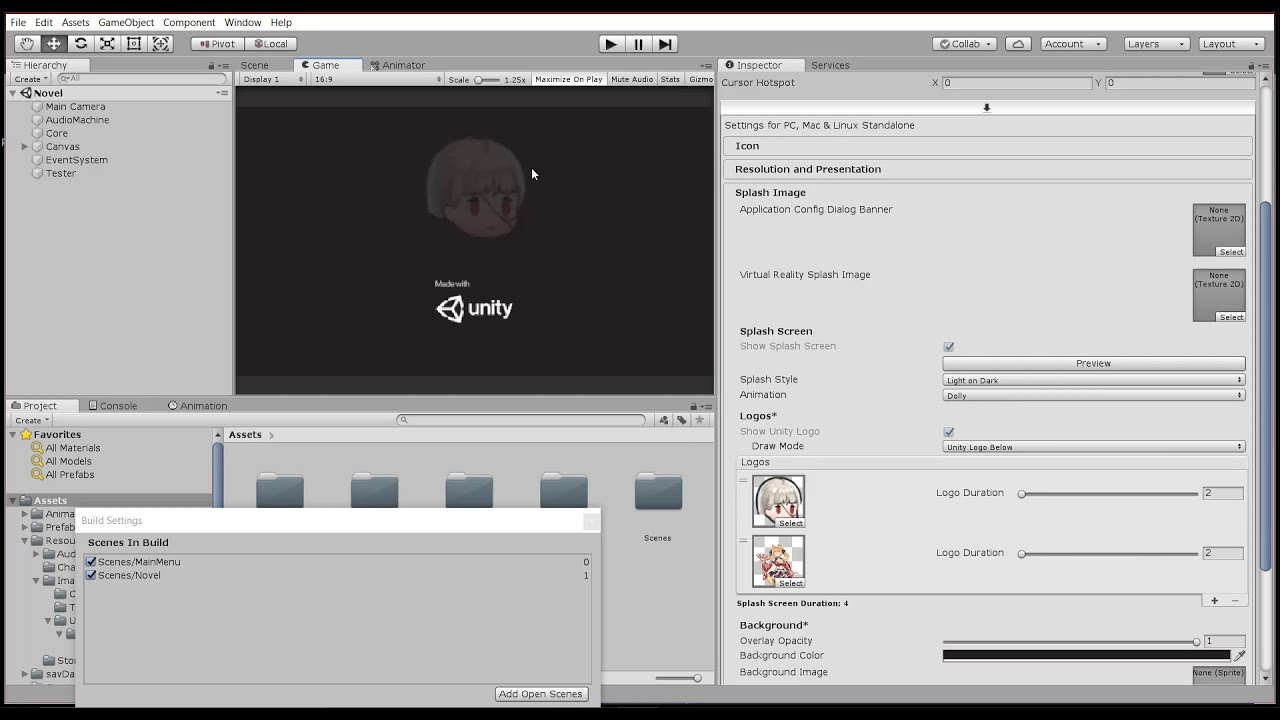Open the Window menu
The width and height of the screenshot is (1280, 720).
[x=243, y=22]
